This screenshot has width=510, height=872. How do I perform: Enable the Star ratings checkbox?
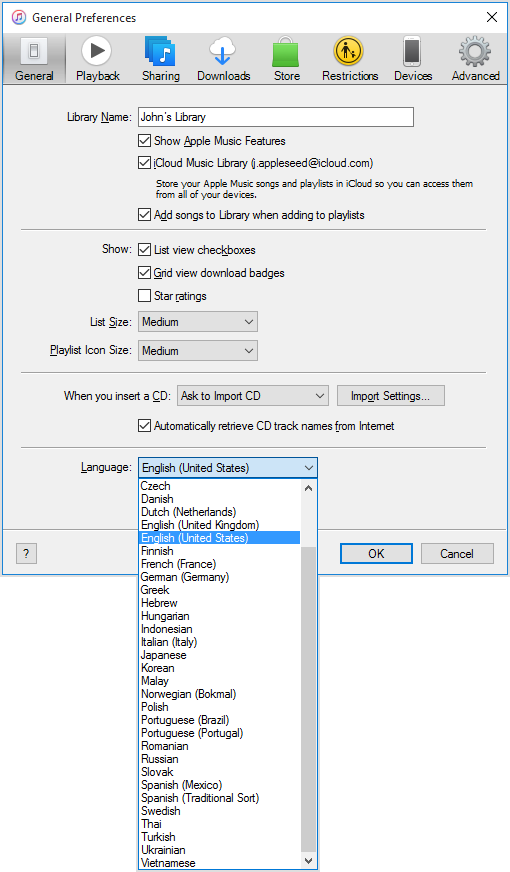click(x=145, y=295)
